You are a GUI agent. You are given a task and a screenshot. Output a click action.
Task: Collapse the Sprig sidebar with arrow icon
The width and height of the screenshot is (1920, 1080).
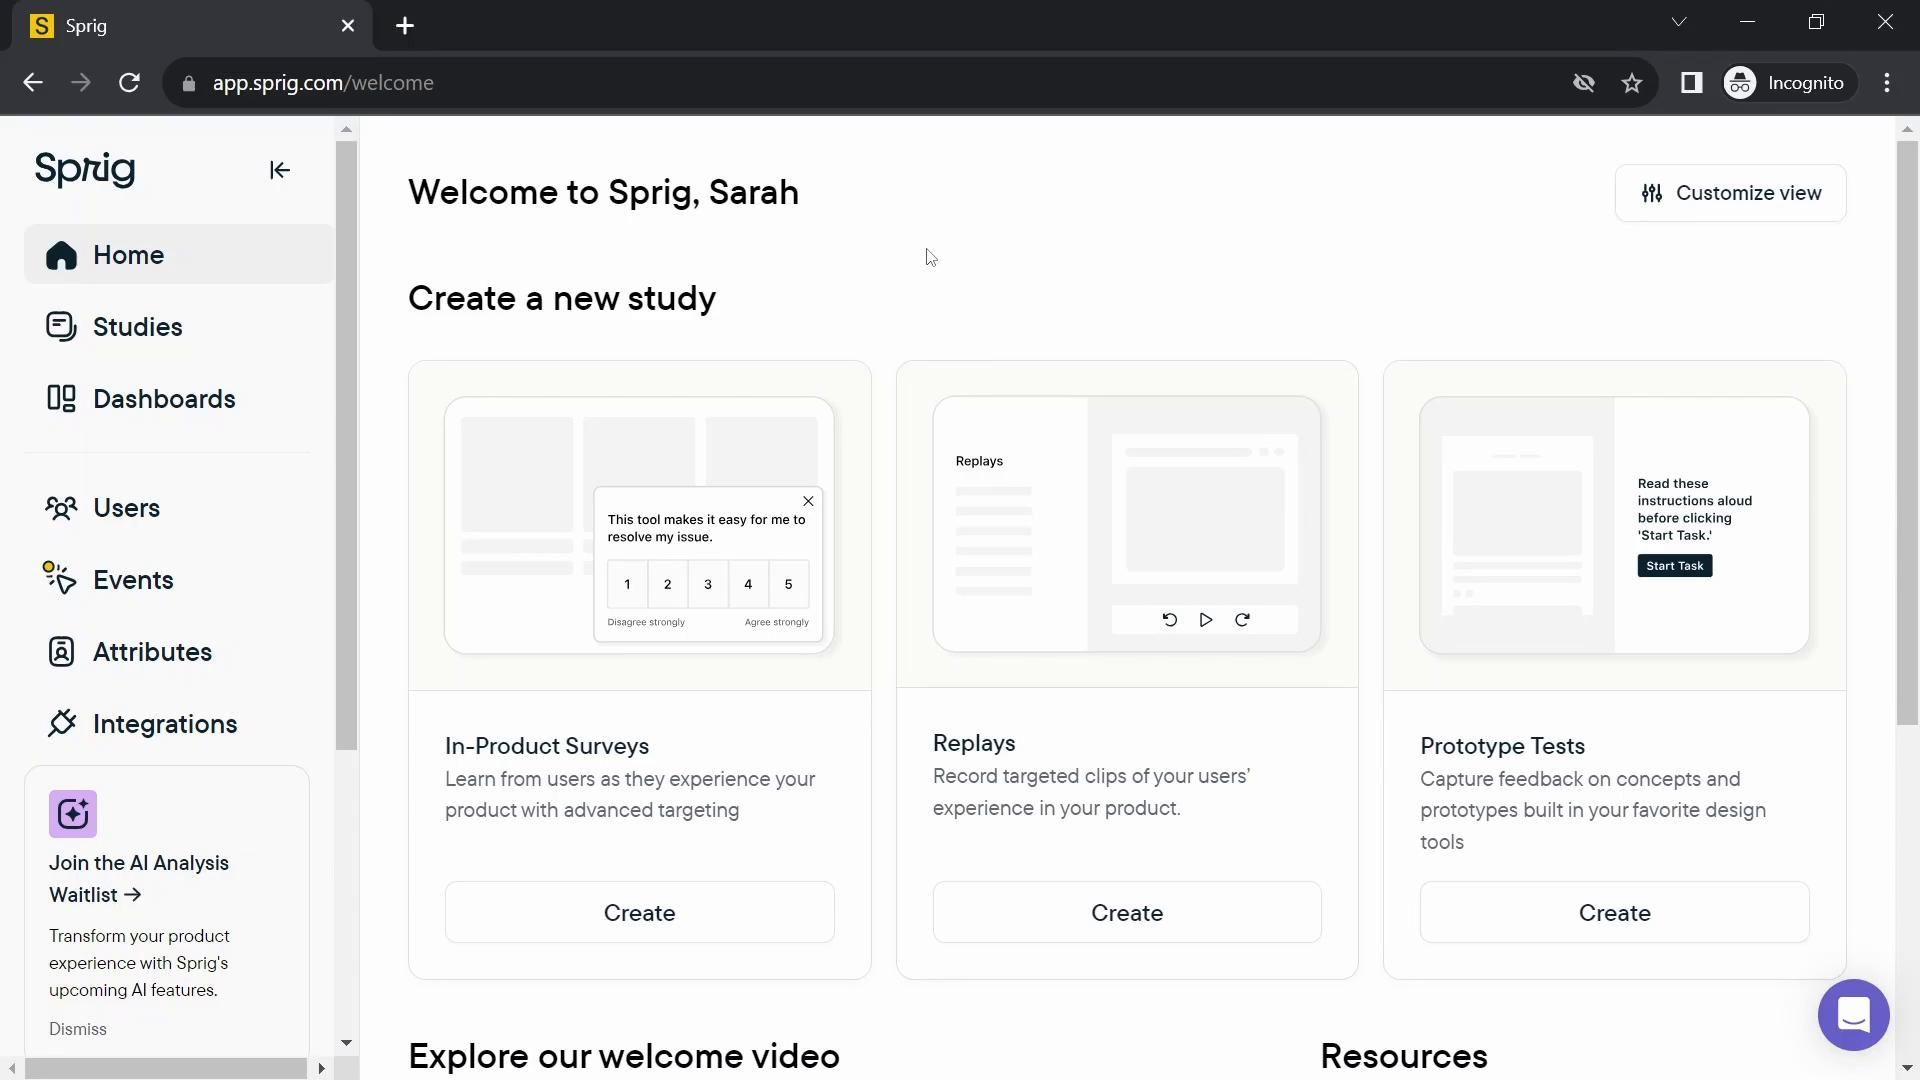[279, 170]
